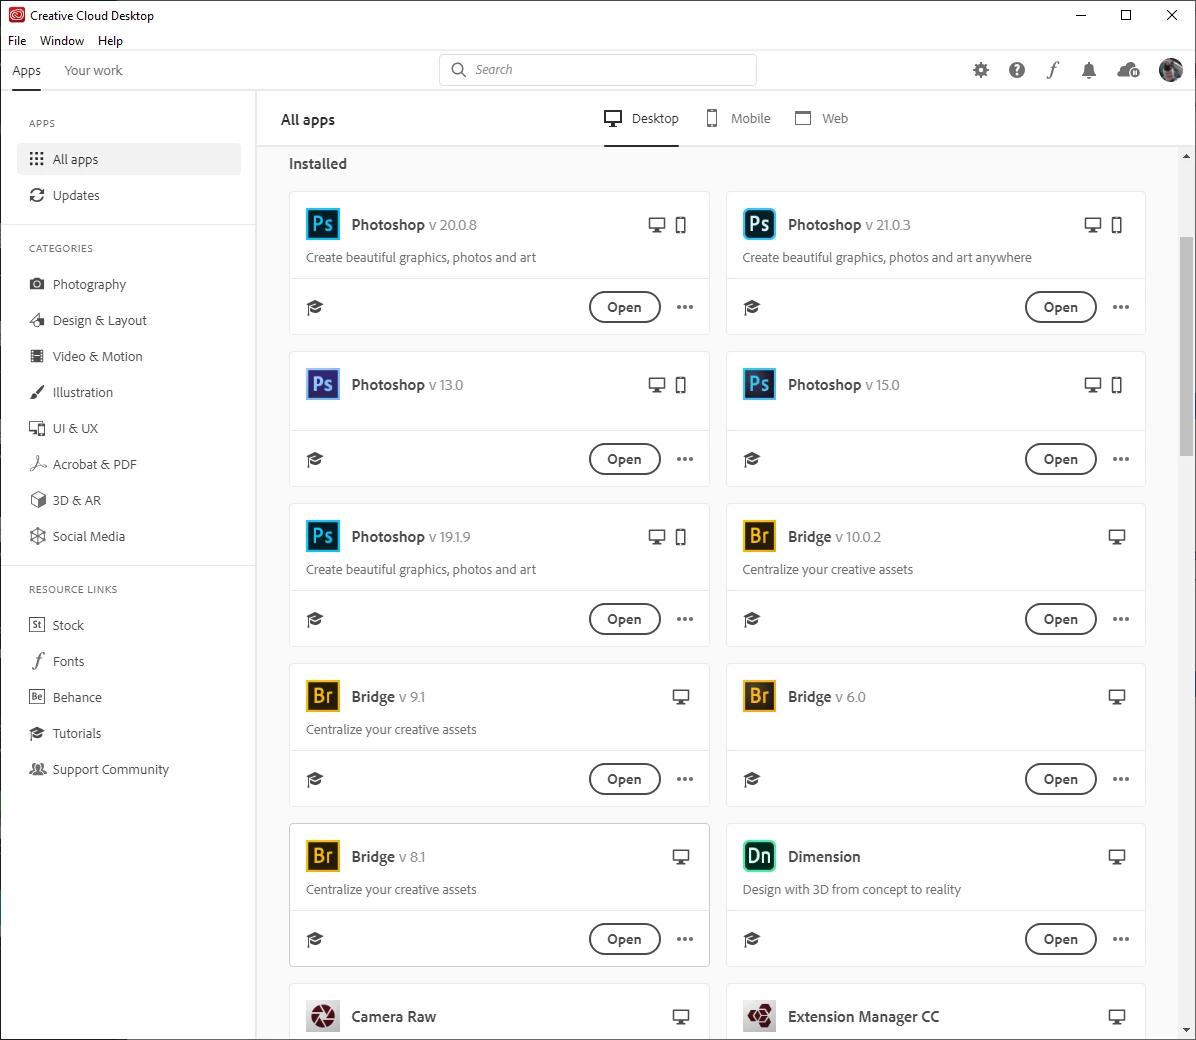This screenshot has height=1040, width=1196.
Task: Select the Desktop apps tab
Action: click(641, 118)
